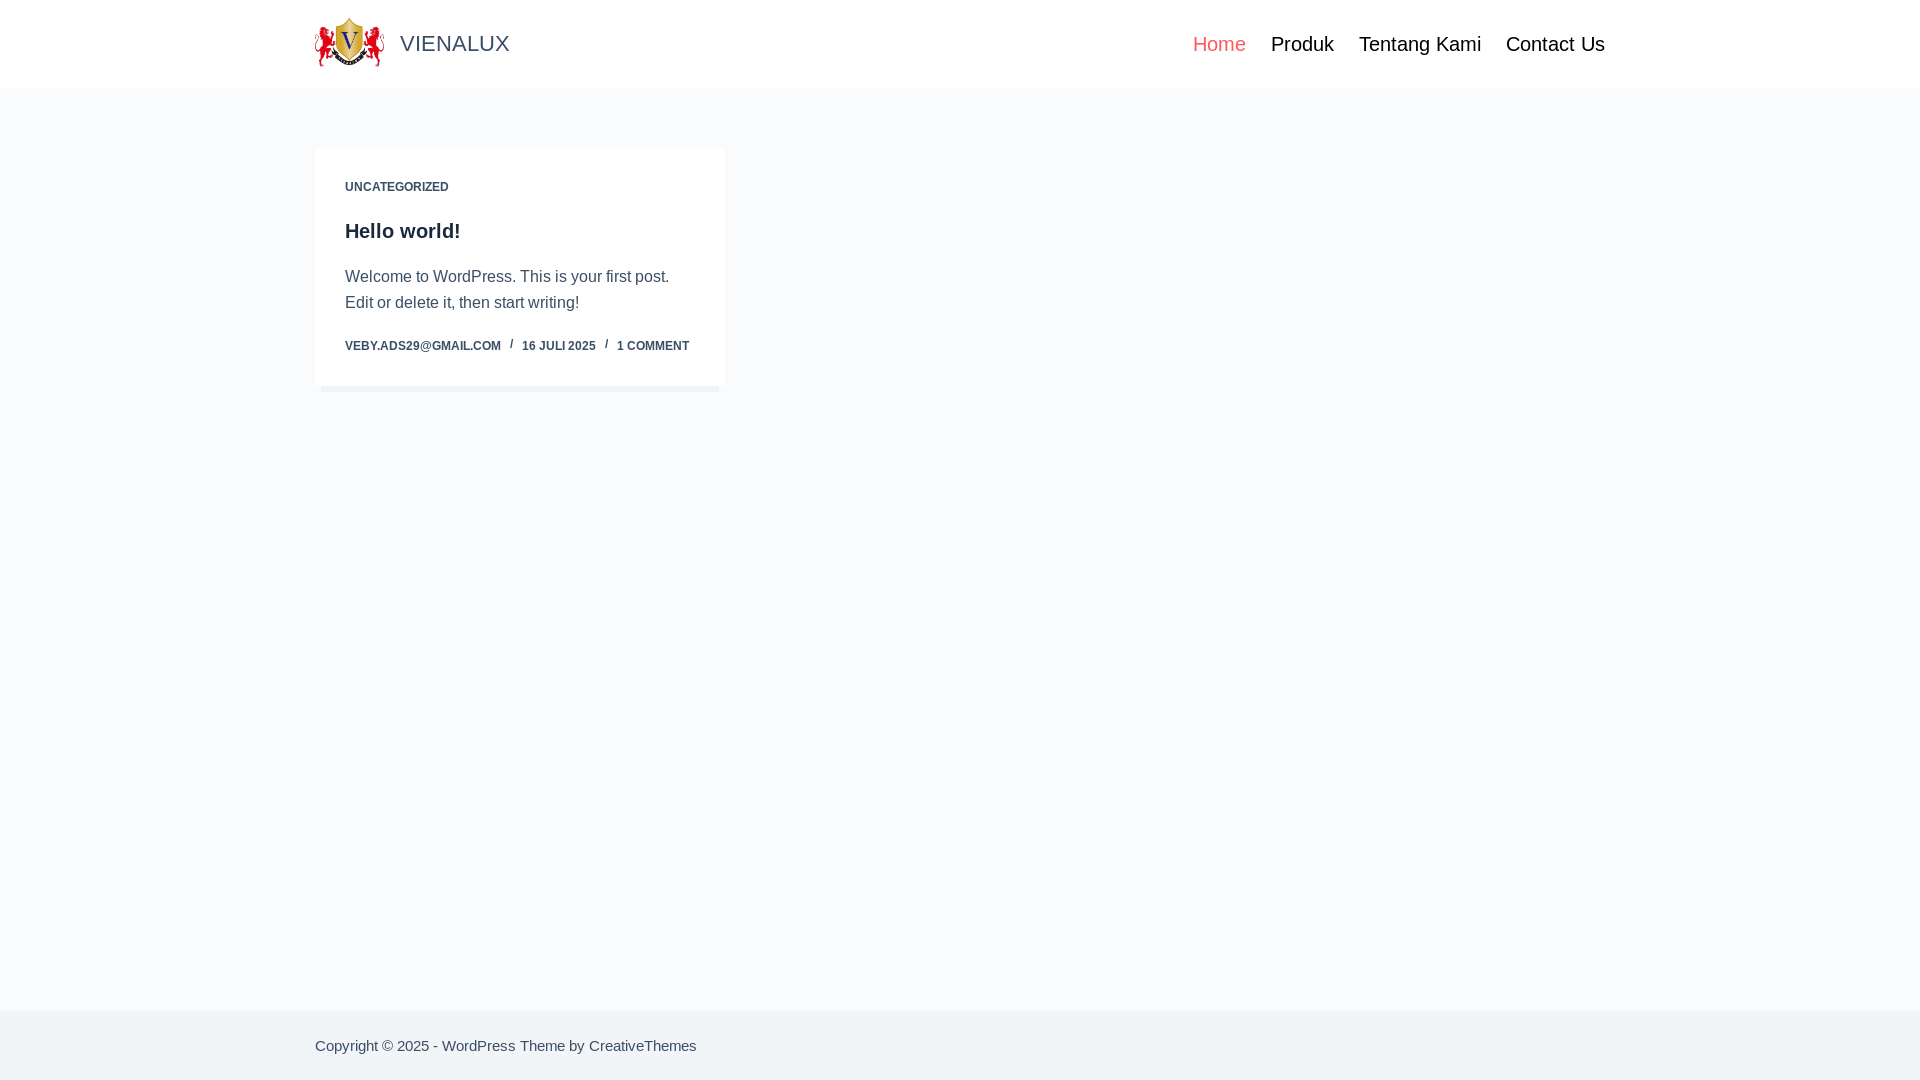Select the post excerpt text

tap(507, 289)
